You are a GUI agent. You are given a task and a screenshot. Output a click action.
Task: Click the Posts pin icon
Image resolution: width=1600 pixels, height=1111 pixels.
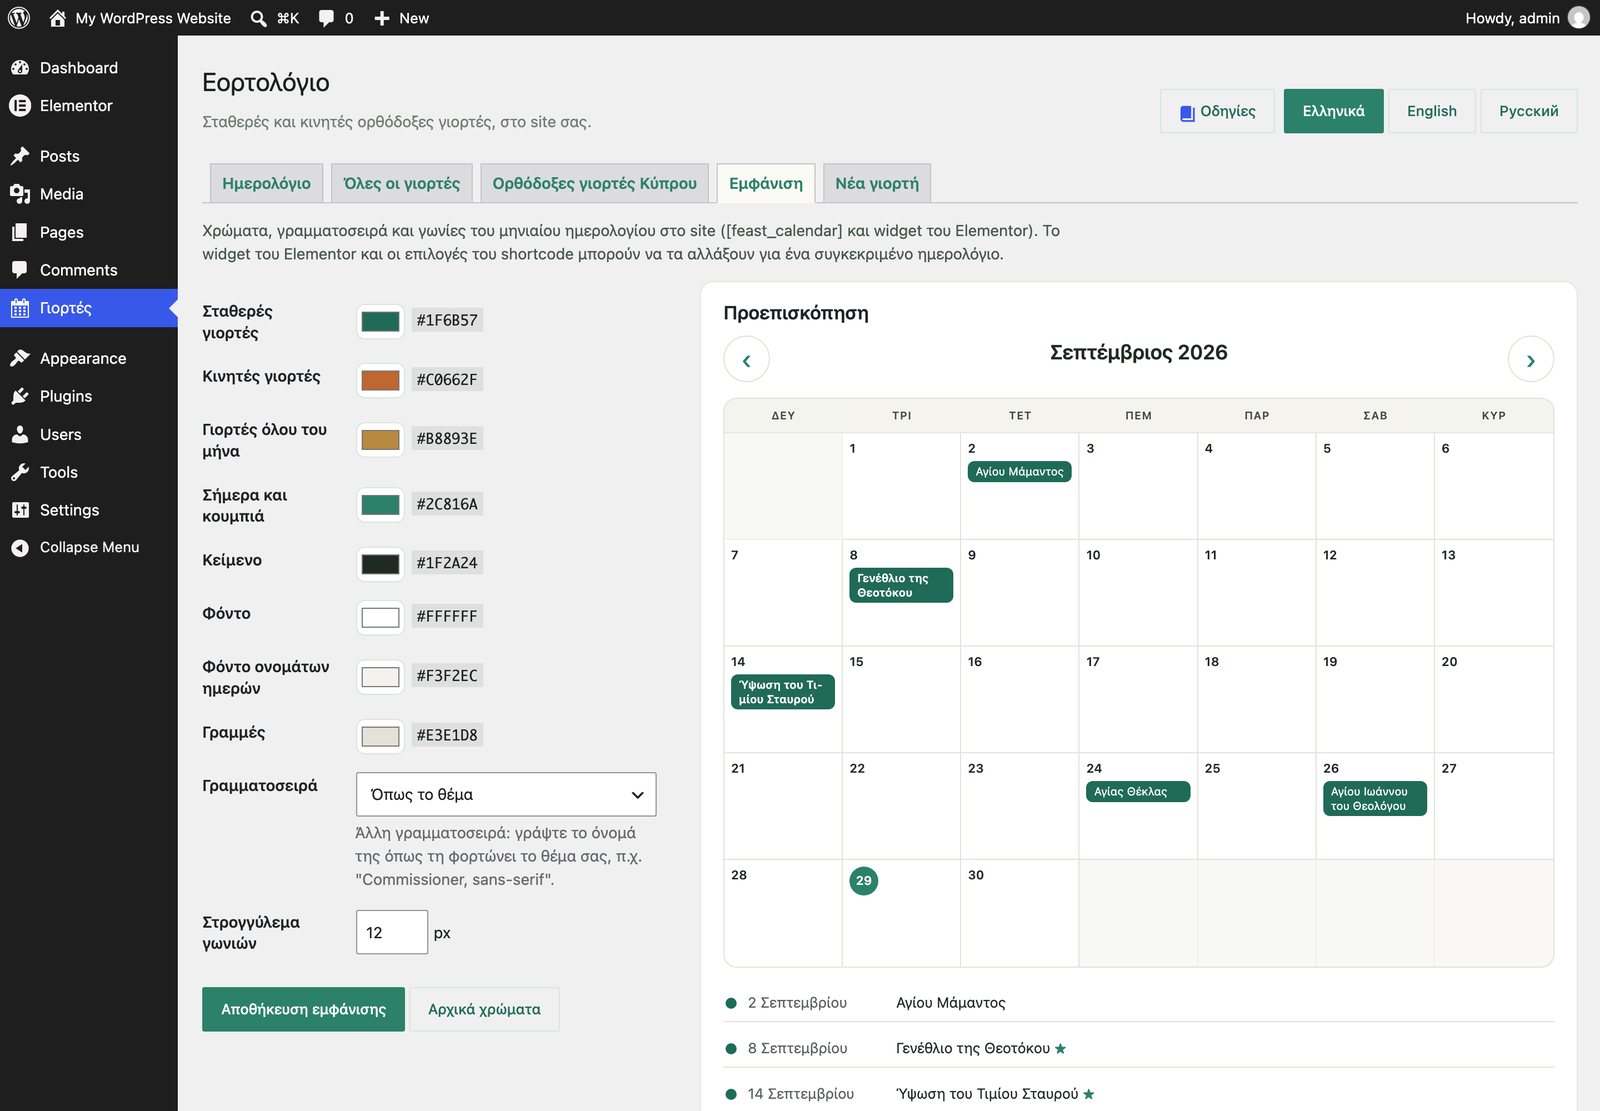pyautogui.click(x=20, y=156)
